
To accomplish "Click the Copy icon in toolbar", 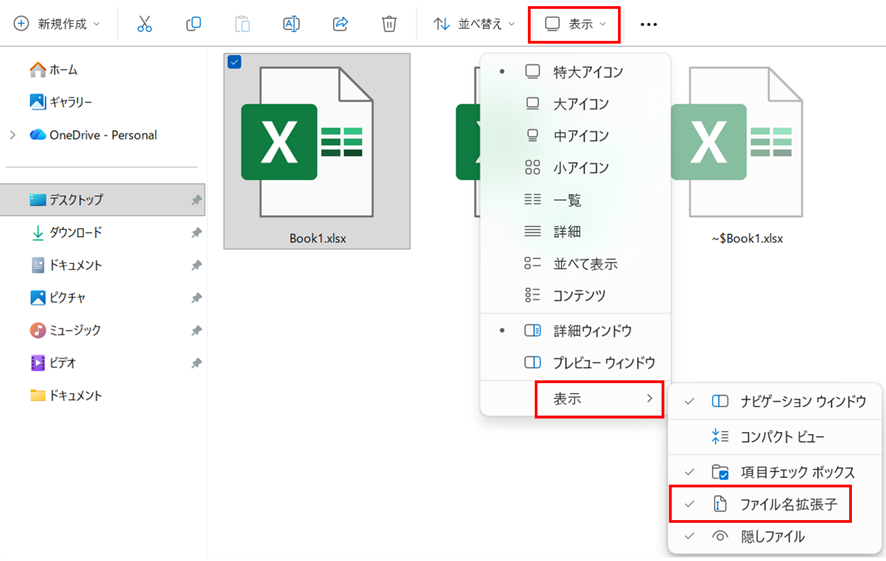I will click(x=194, y=24).
